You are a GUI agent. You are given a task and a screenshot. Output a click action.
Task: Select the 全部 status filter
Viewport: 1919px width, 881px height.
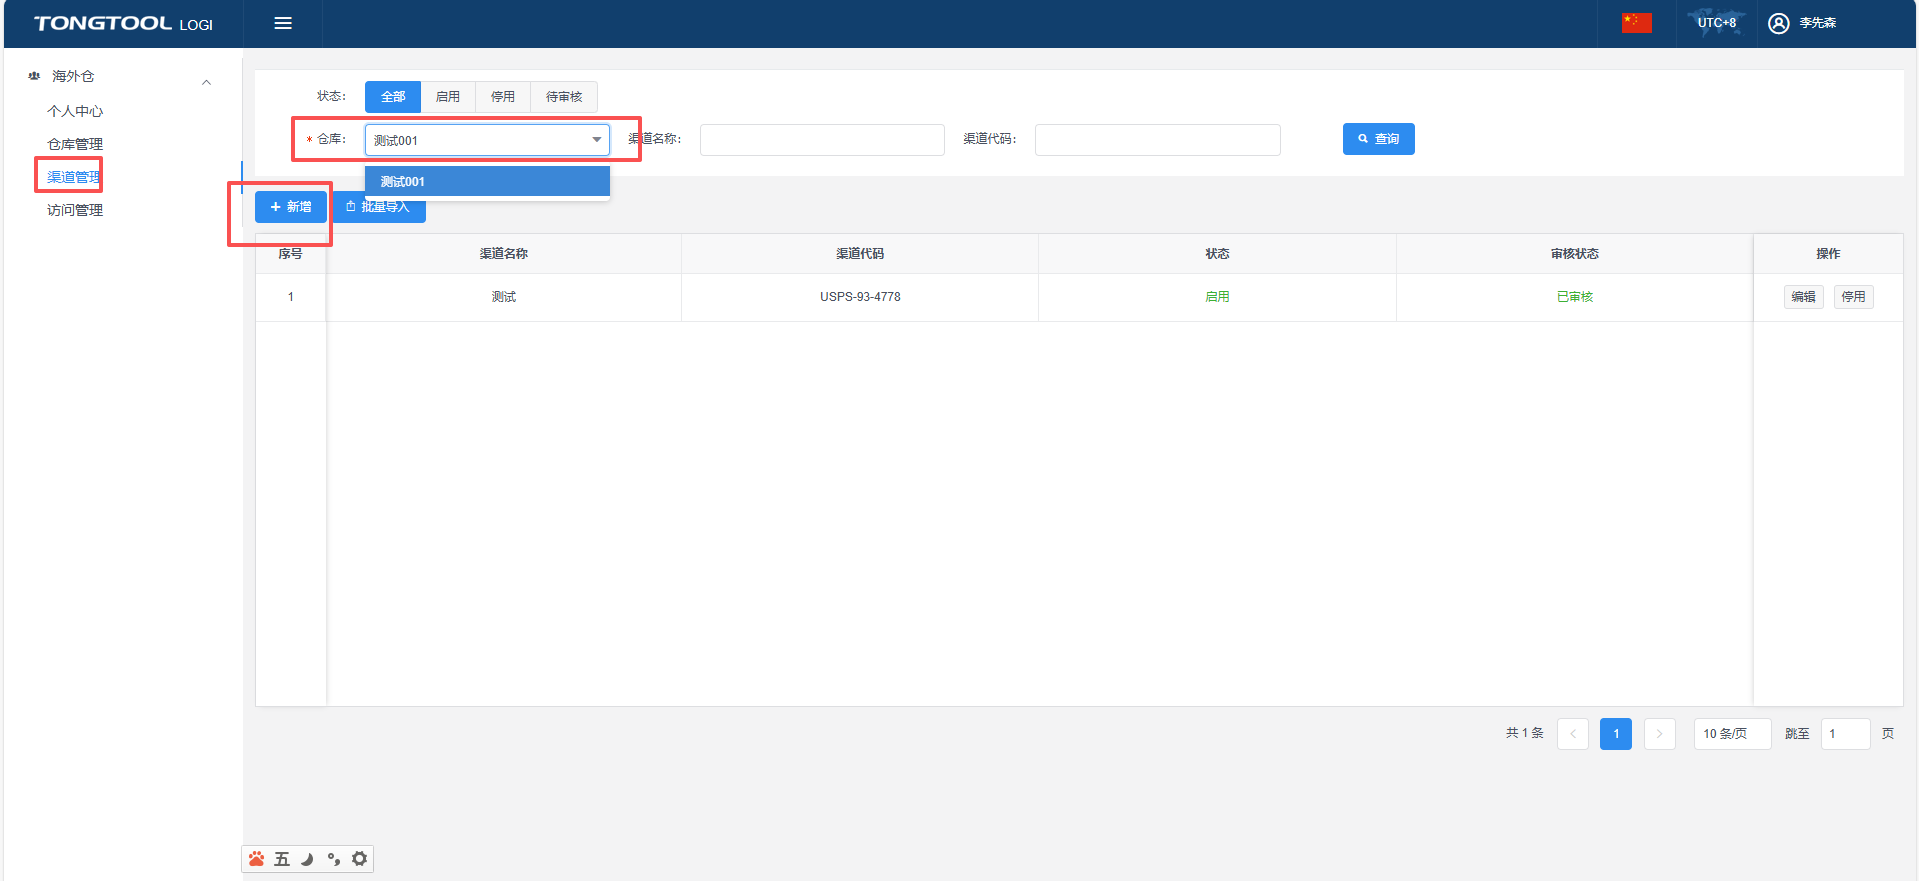coord(393,97)
